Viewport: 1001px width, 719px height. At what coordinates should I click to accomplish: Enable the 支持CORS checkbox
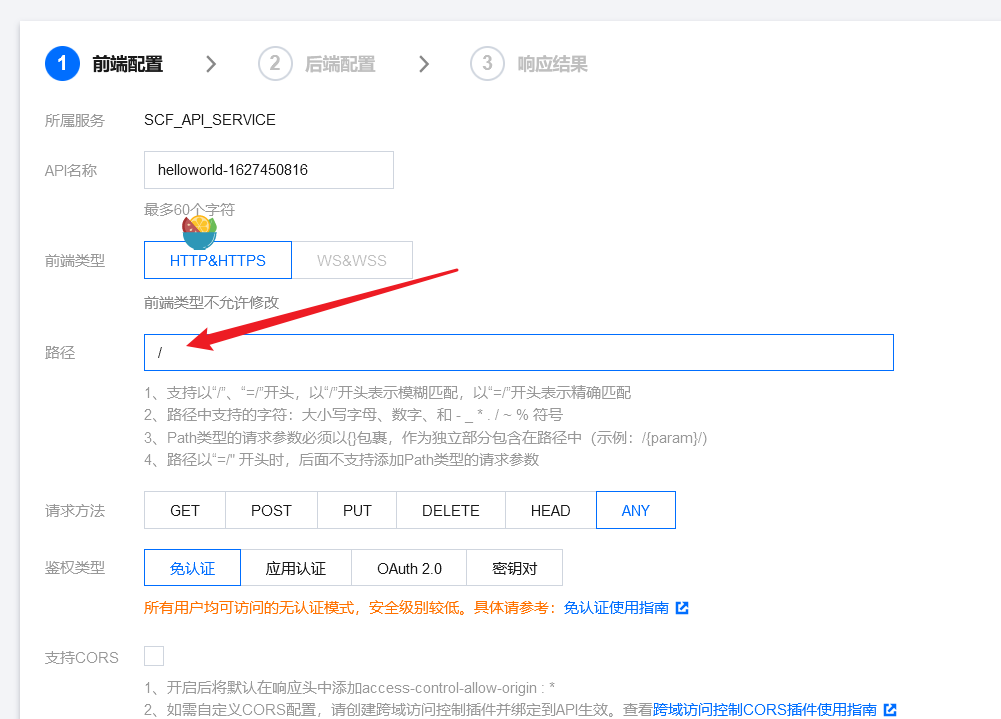154,656
